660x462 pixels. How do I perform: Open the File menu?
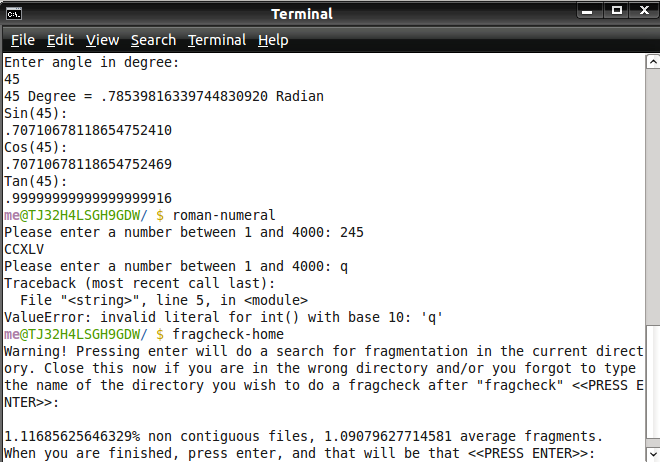click(x=23, y=40)
